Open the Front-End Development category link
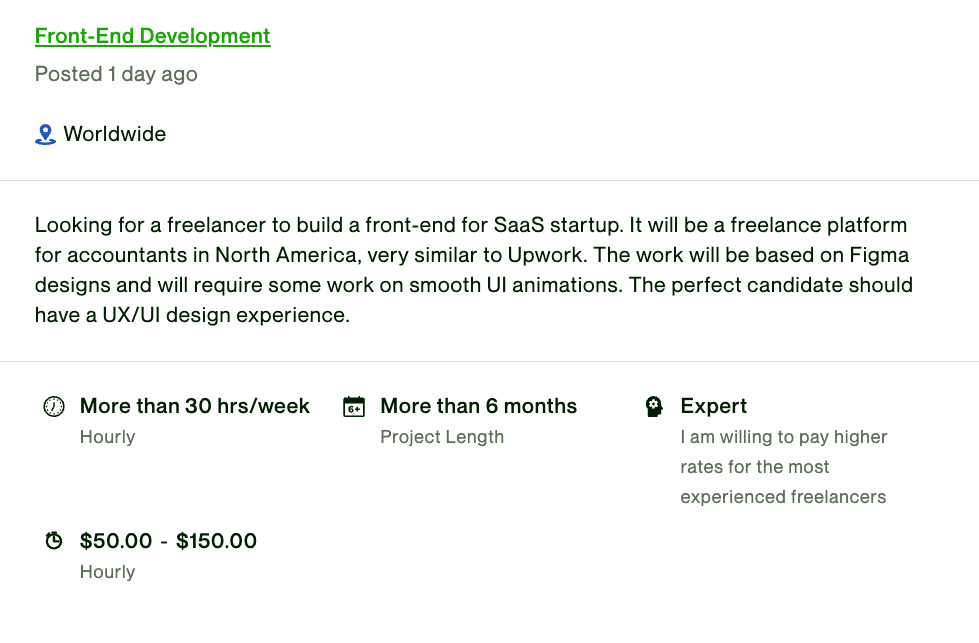Viewport: 979px width, 643px height. (x=152, y=36)
